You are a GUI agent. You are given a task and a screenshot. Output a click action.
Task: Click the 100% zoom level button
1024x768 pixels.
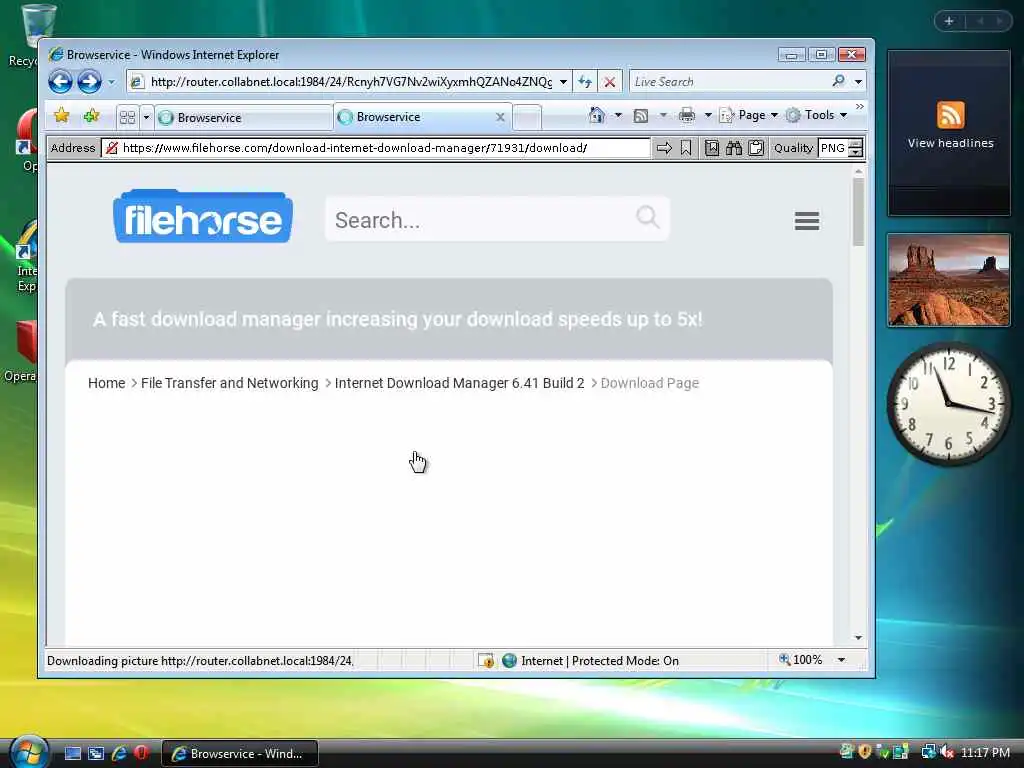[x=801, y=660]
